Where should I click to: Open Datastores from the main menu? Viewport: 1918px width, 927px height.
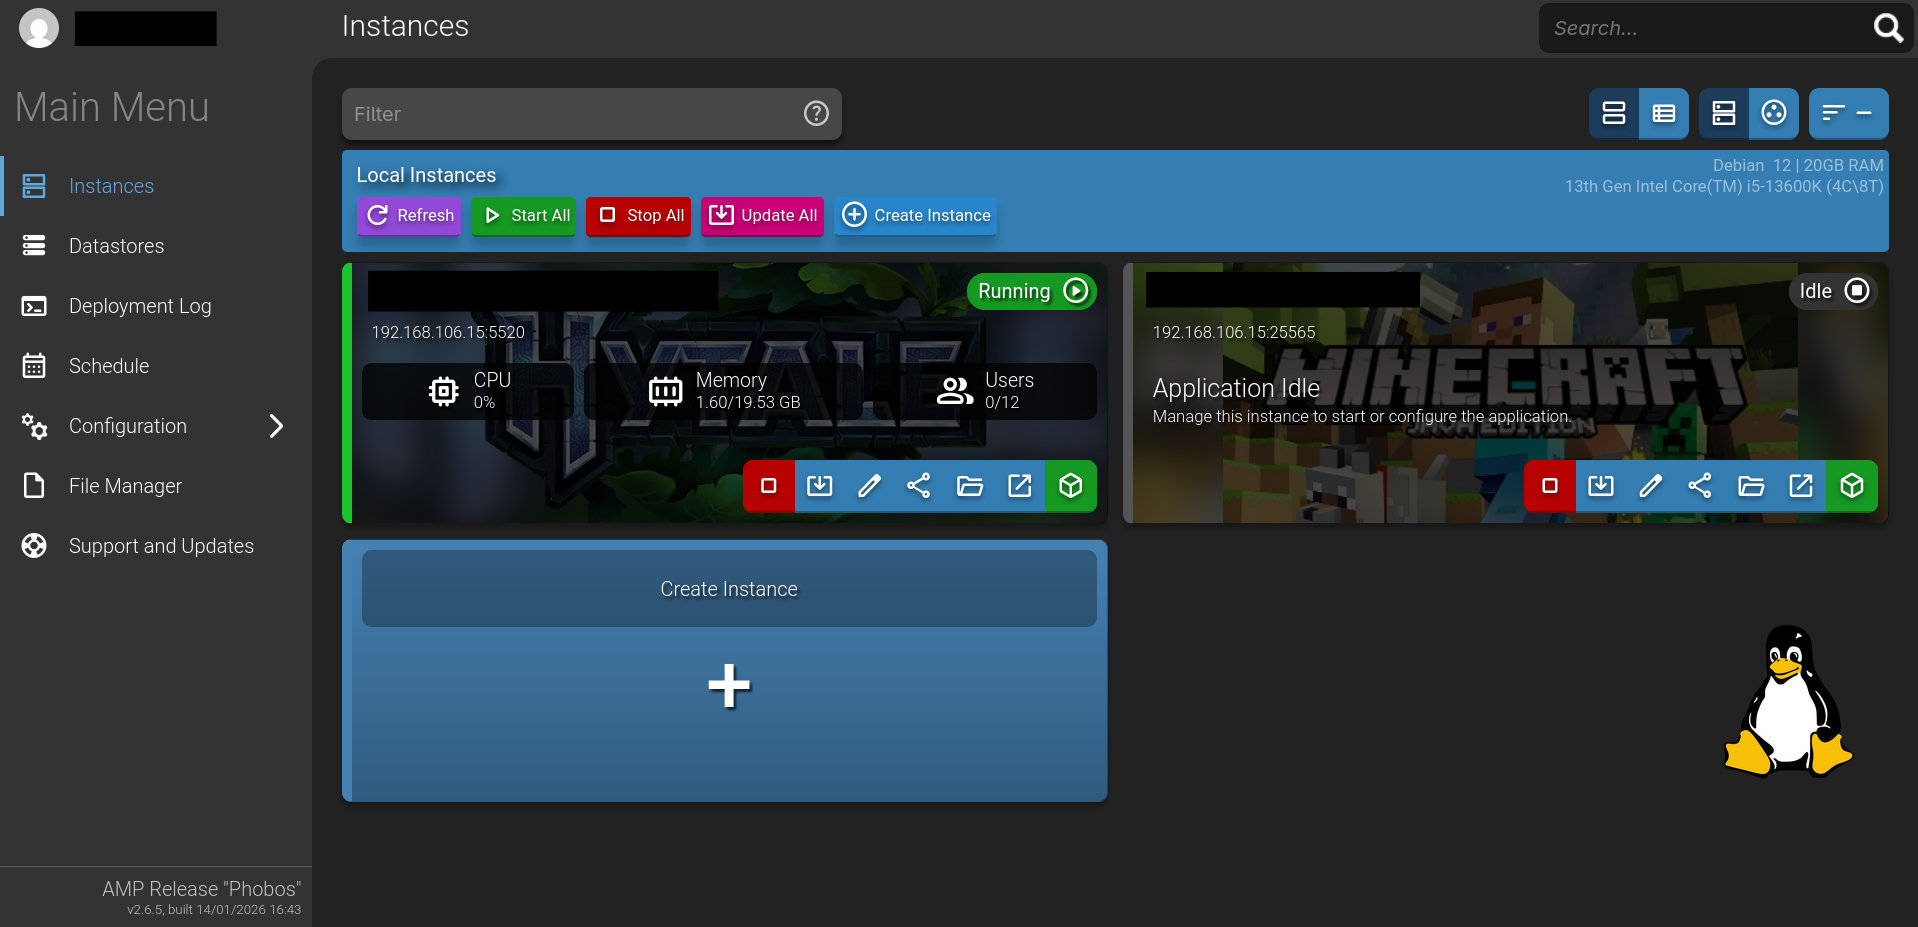click(x=116, y=246)
